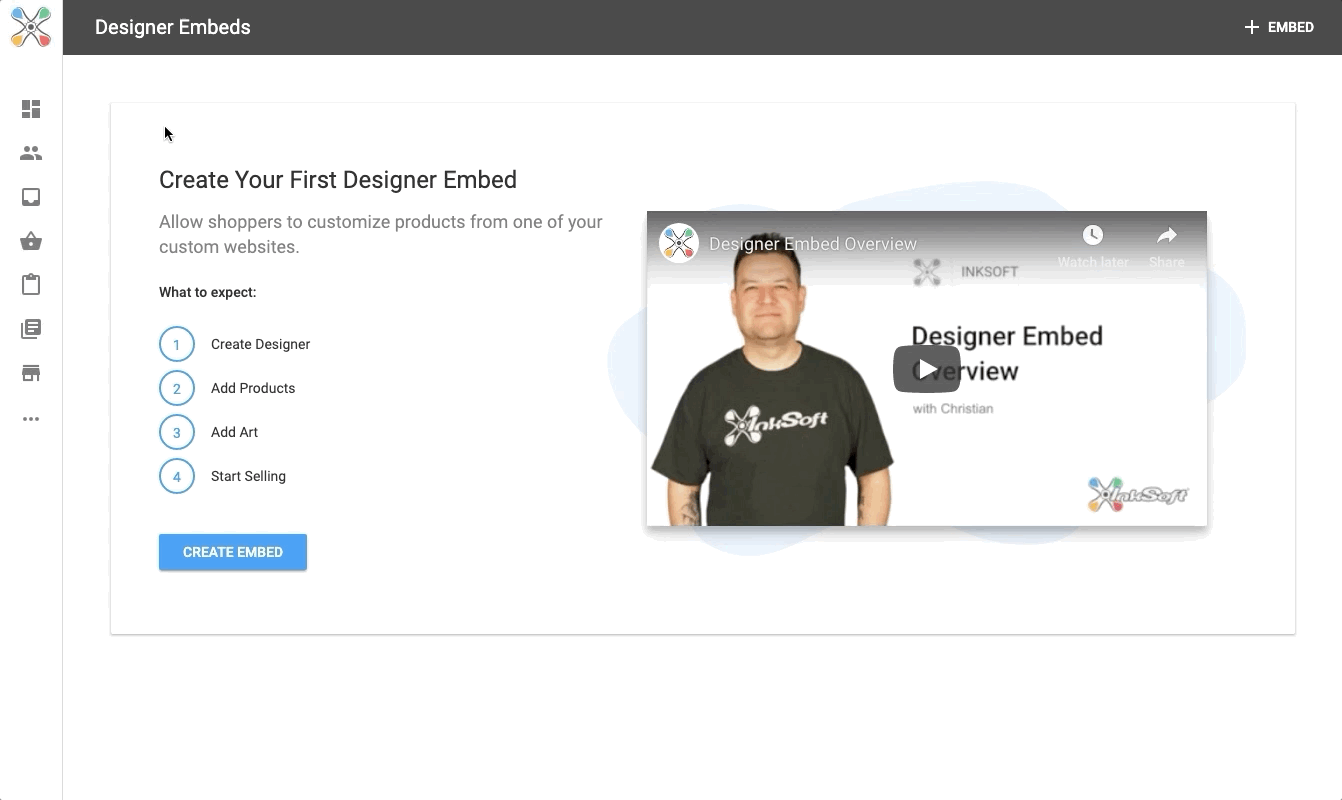This screenshot has width=1342, height=800.
Task: Open the dashboard icon in sidebar
Action: (31, 109)
